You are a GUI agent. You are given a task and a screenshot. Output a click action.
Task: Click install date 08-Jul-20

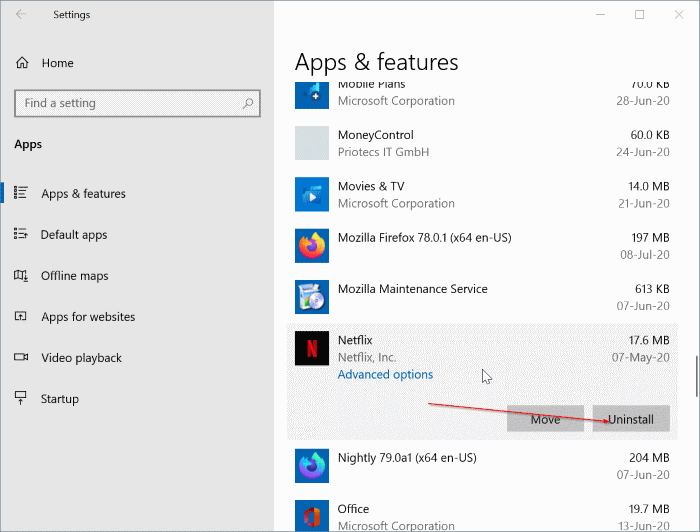[x=645, y=255]
